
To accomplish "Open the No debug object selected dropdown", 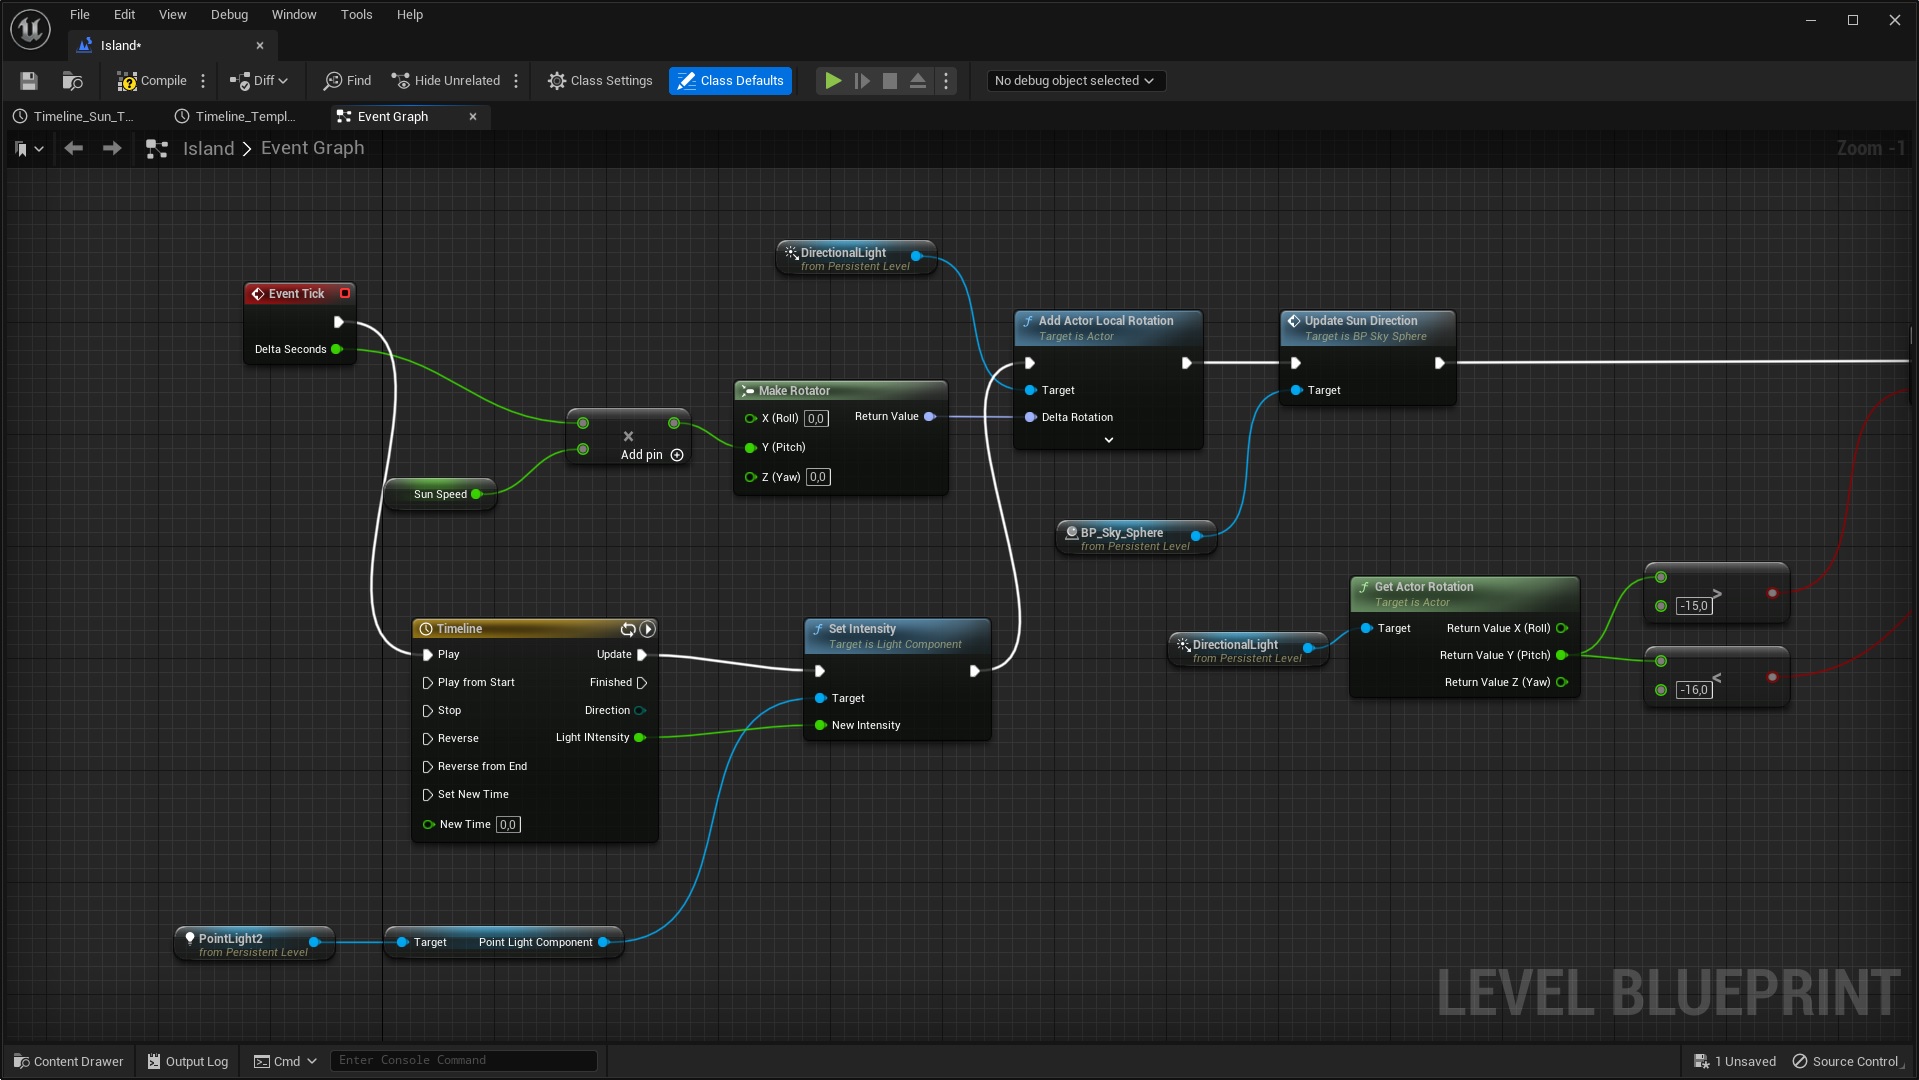I will pos(1075,80).
